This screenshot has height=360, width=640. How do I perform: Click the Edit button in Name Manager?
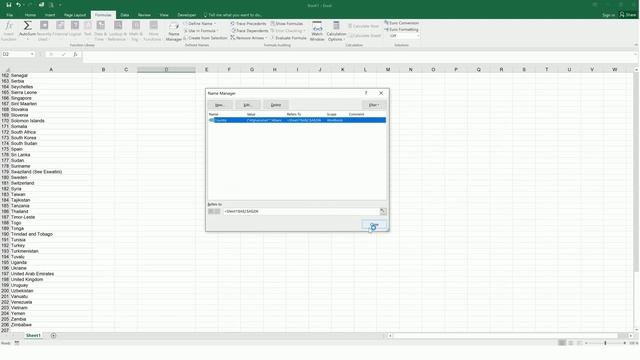[x=247, y=105]
